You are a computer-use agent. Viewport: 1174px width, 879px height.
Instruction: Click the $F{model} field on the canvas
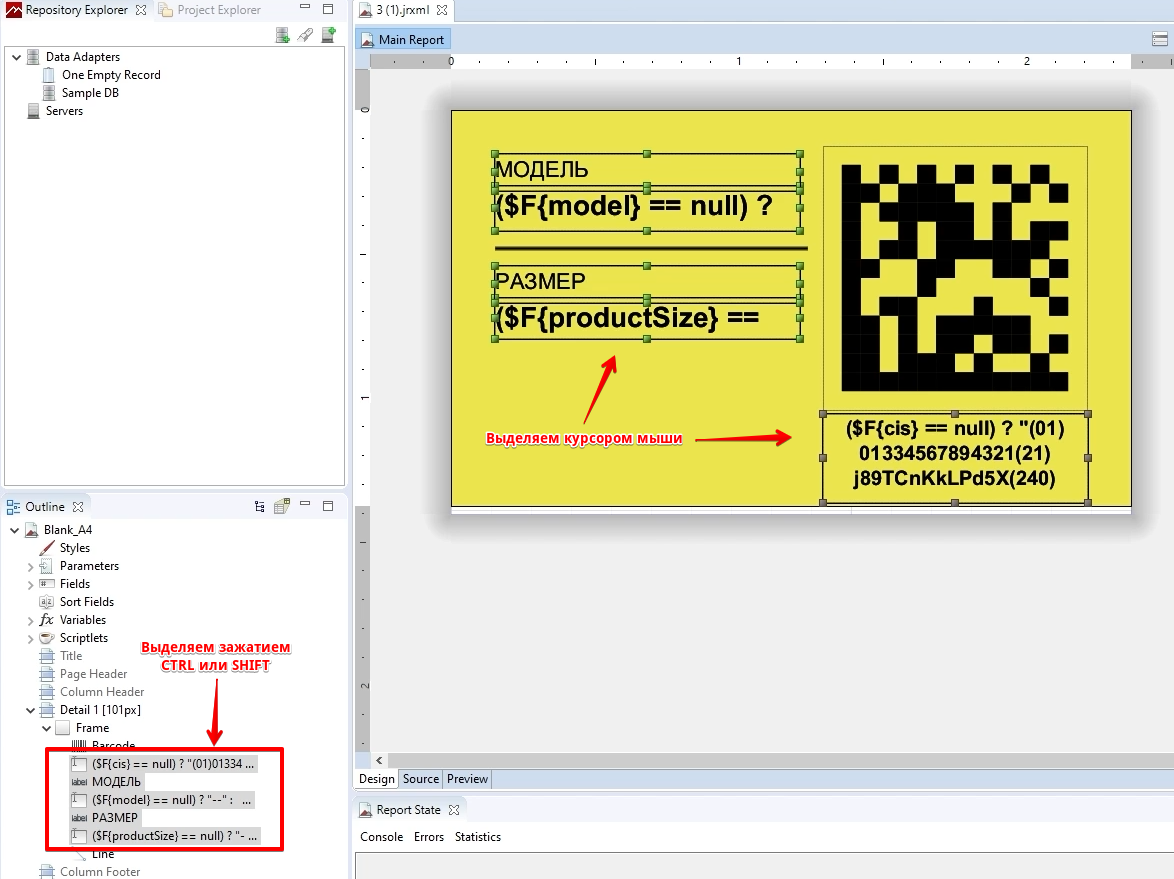(647, 209)
